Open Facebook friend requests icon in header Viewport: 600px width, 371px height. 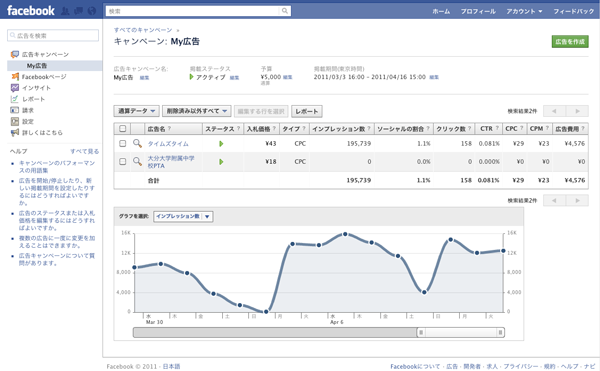(66, 11)
